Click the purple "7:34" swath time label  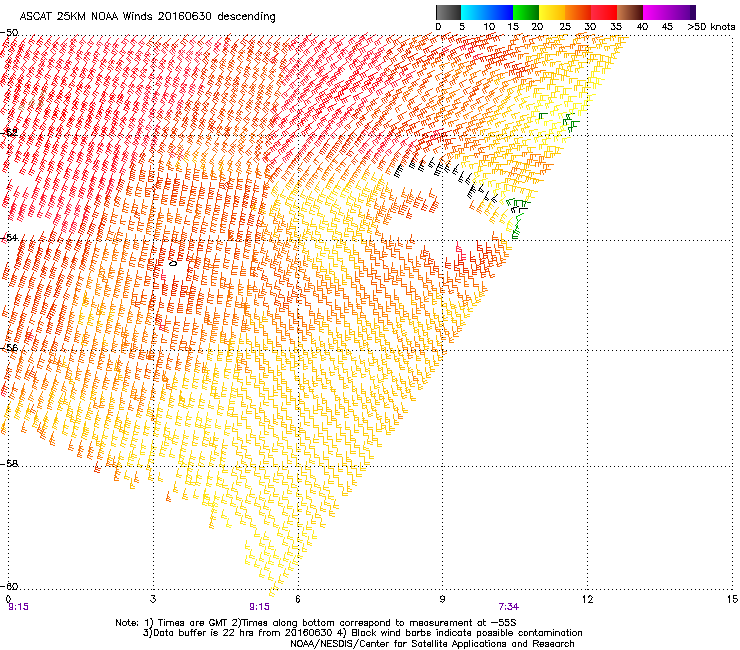point(509,607)
